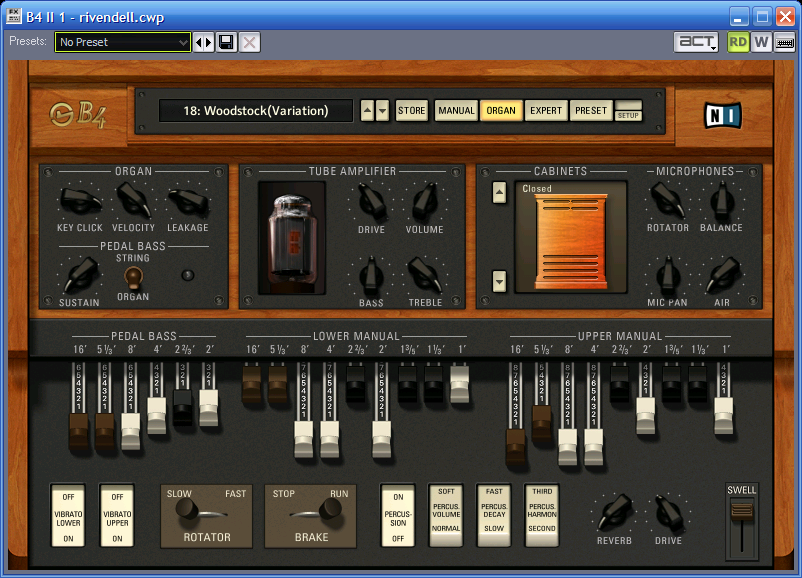Image resolution: width=802 pixels, height=578 pixels.
Task: Step to next program with down arrow
Action: click(382, 110)
